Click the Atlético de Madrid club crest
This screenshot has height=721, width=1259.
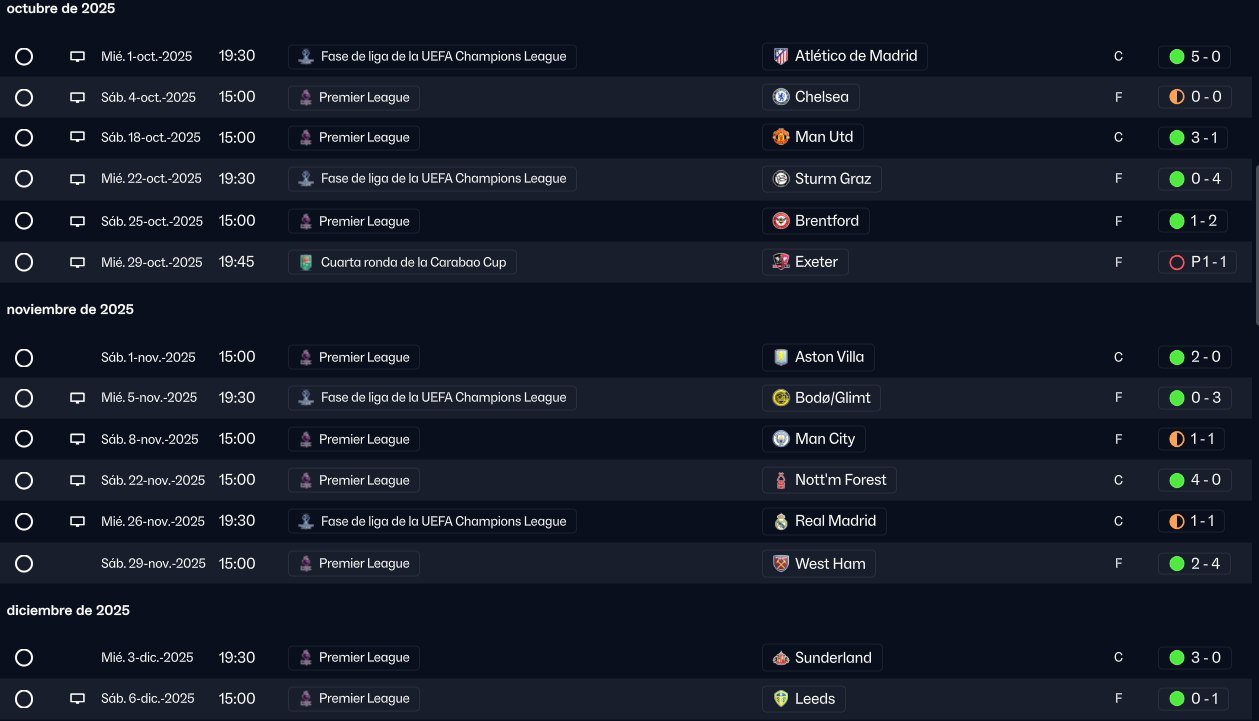coord(781,57)
